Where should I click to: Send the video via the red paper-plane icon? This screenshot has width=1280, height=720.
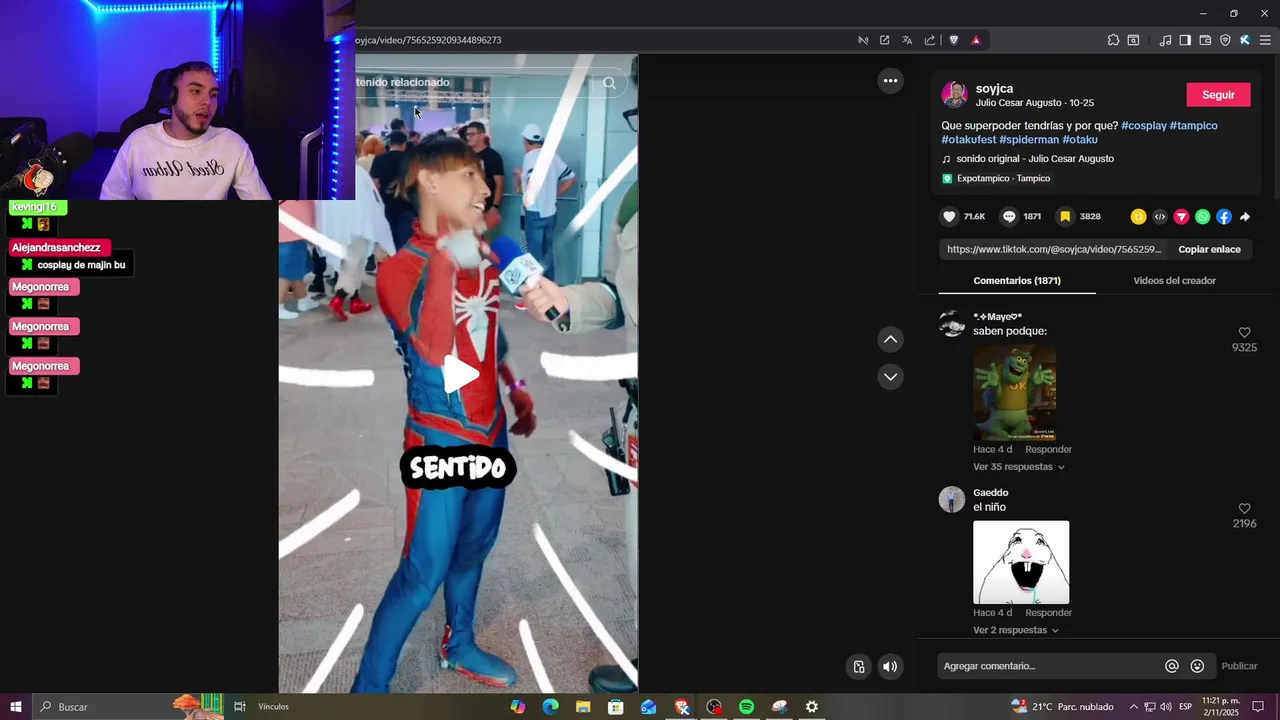(1181, 216)
